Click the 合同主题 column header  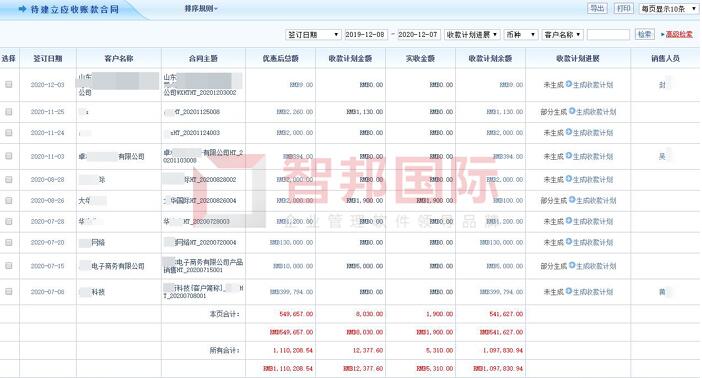coord(203,58)
